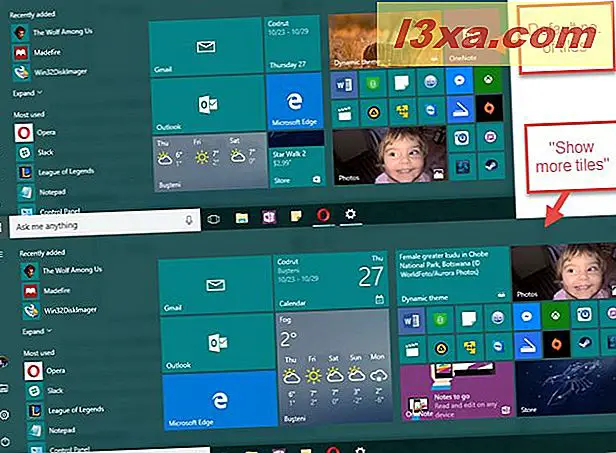
Task: Open the Outlook tile in the upper Start menu
Action: tap(208, 105)
